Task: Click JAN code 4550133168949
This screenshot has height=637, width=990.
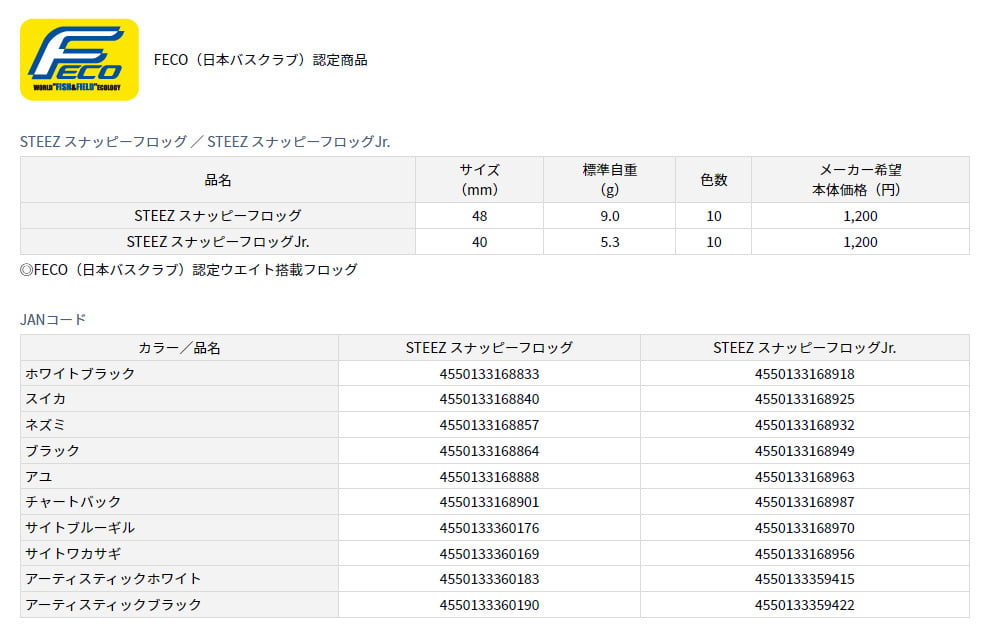Action: [x=804, y=451]
